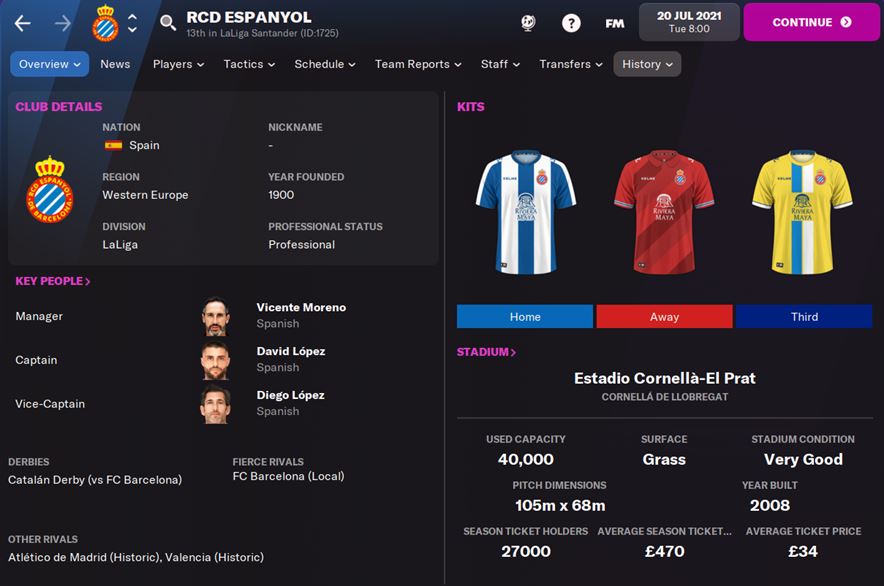Open the Stadium section link
This screenshot has width=884, height=586.
click(486, 352)
